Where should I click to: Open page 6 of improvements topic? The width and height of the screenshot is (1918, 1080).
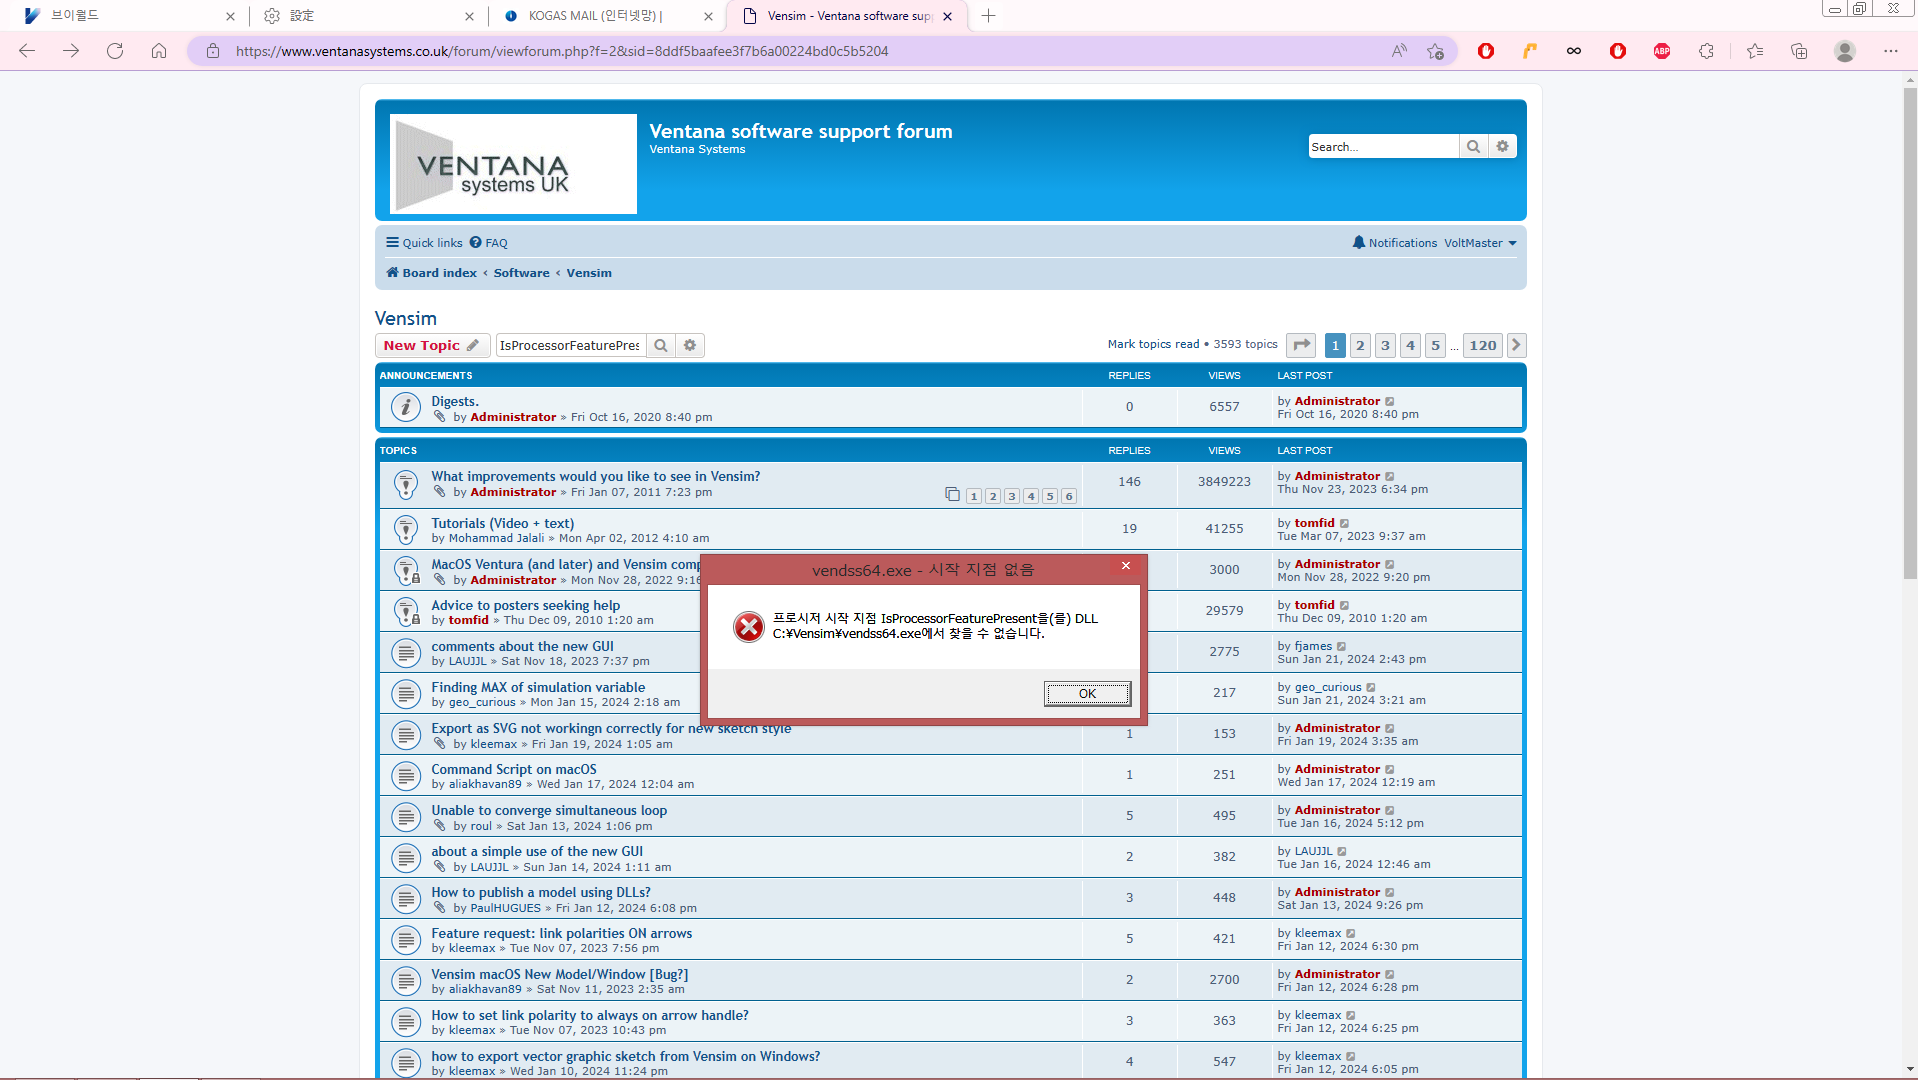[x=1069, y=496]
